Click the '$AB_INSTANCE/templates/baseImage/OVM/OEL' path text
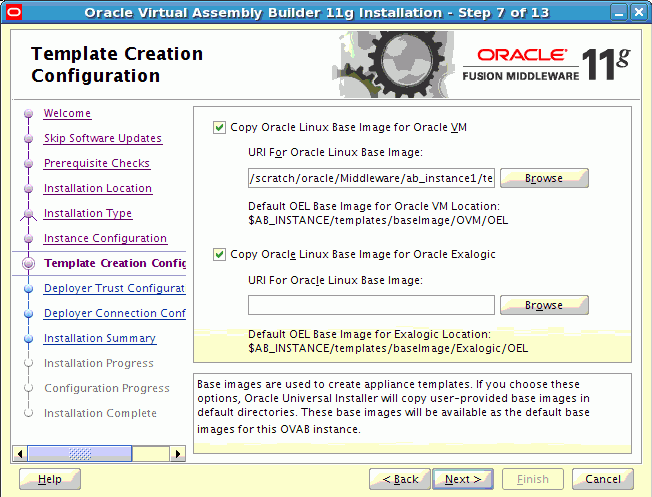This screenshot has height=497, width=652. coord(378,220)
